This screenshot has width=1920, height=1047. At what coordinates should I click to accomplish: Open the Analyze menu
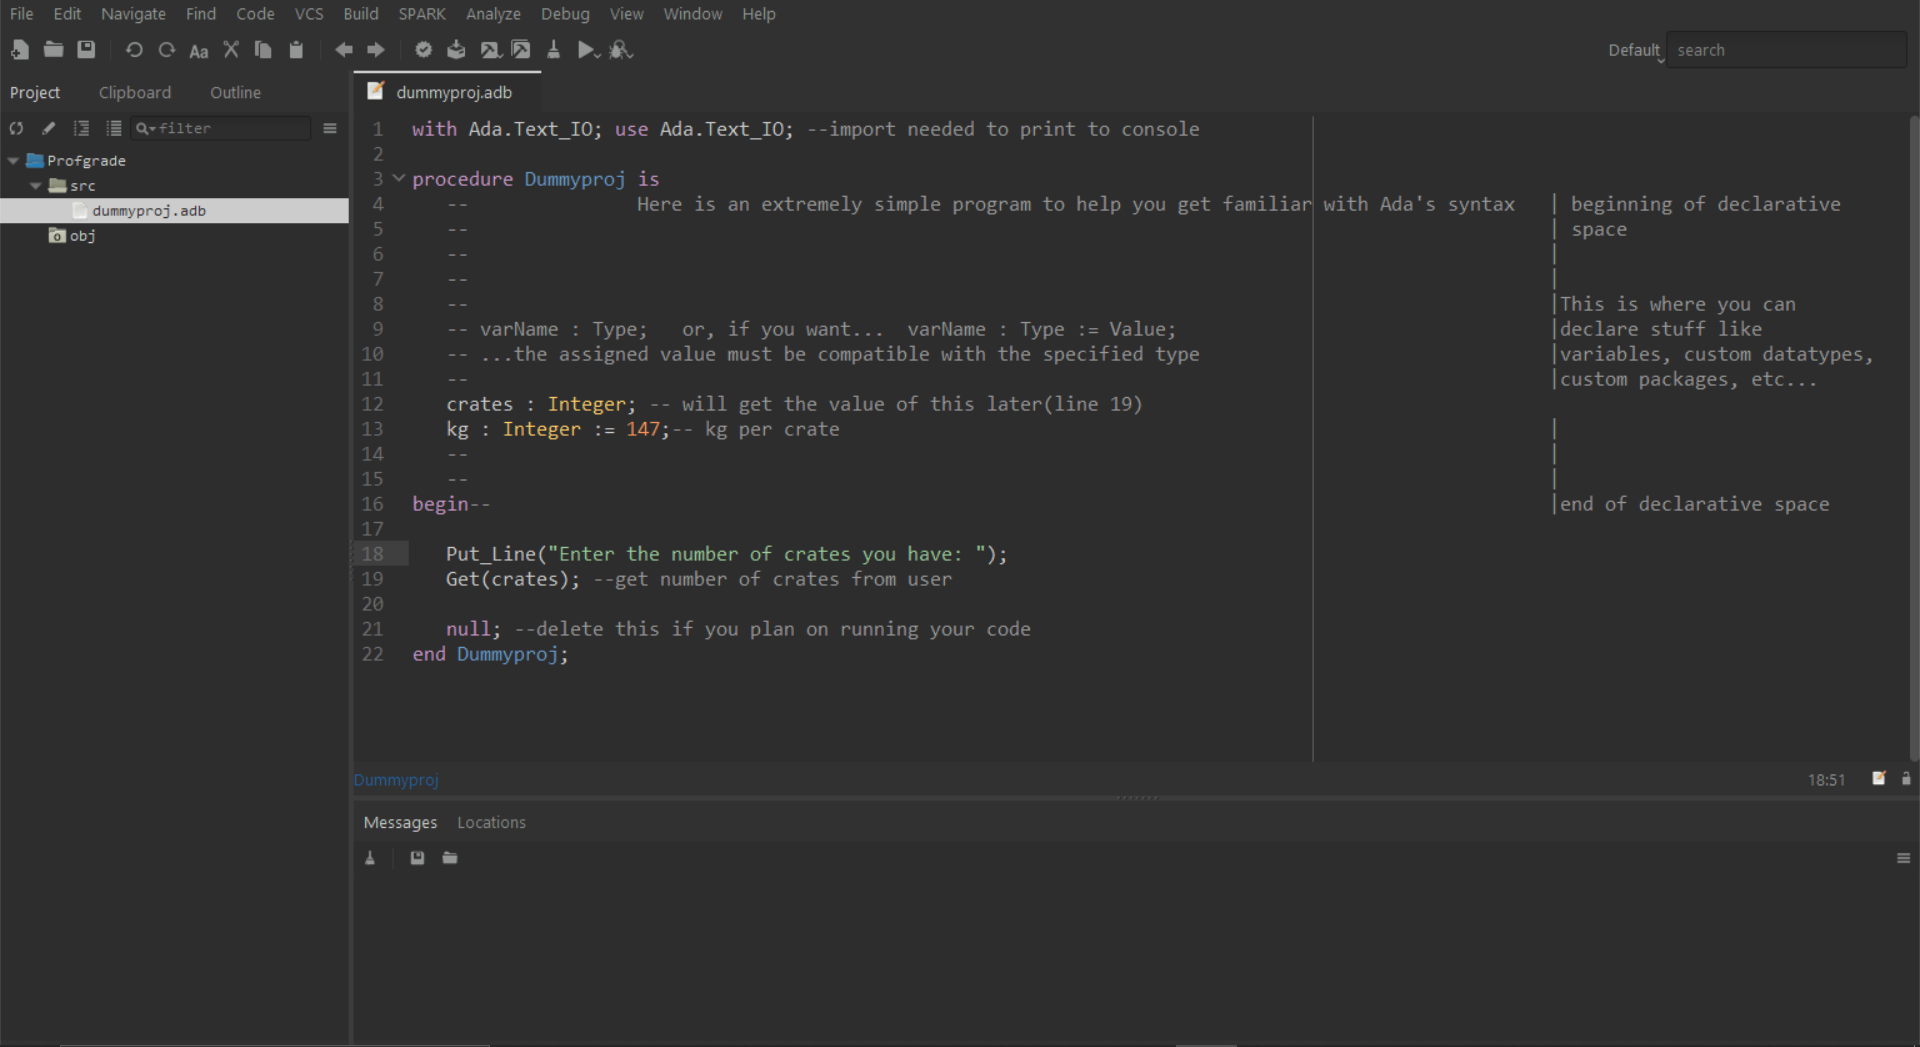coord(493,14)
